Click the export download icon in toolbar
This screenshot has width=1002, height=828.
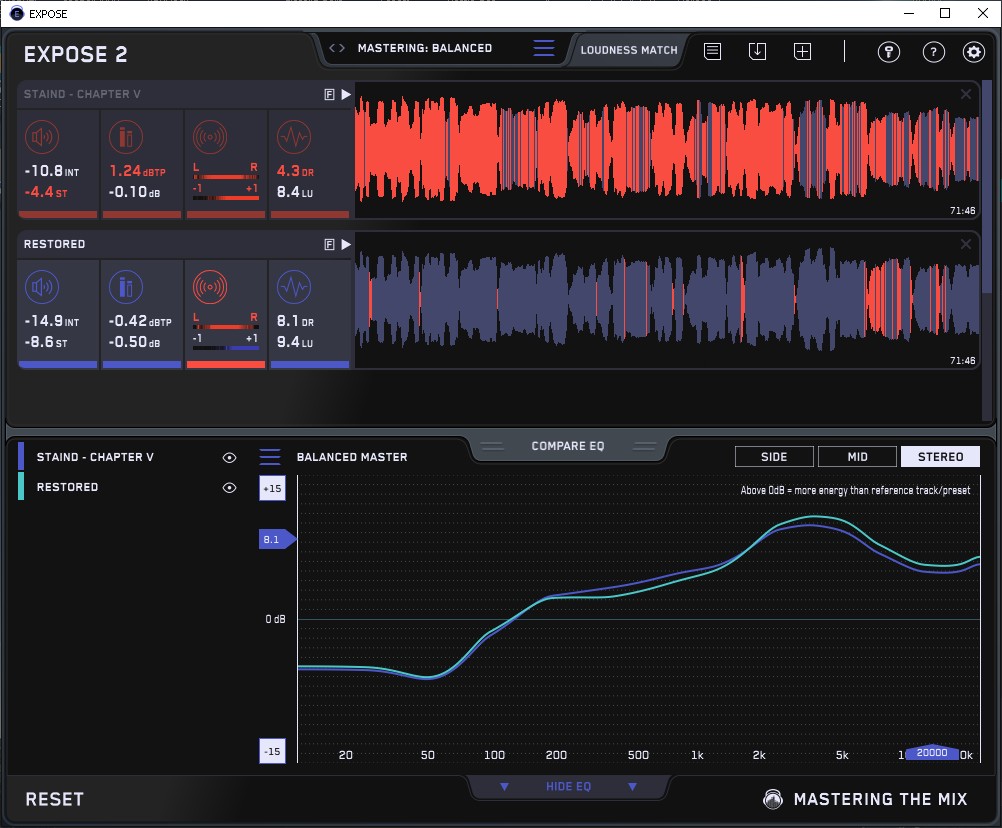click(x=757, y=51)
